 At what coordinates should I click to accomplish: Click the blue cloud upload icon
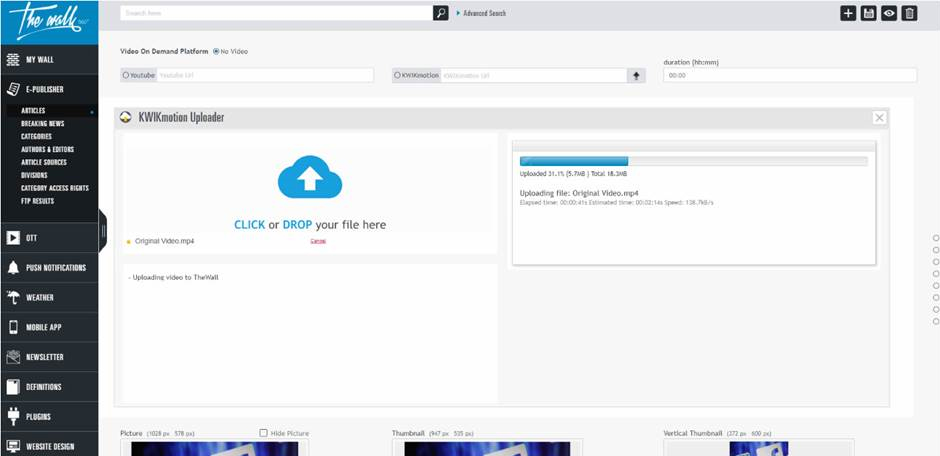click(x=310, y=177)
